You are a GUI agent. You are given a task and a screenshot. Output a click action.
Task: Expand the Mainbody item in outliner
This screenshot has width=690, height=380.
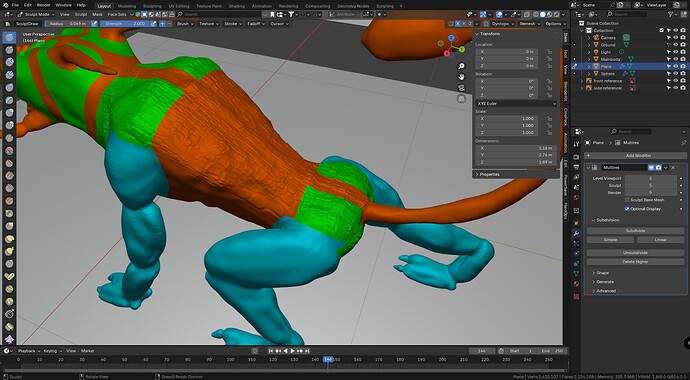pyautogui.click(x=589, y=59)
